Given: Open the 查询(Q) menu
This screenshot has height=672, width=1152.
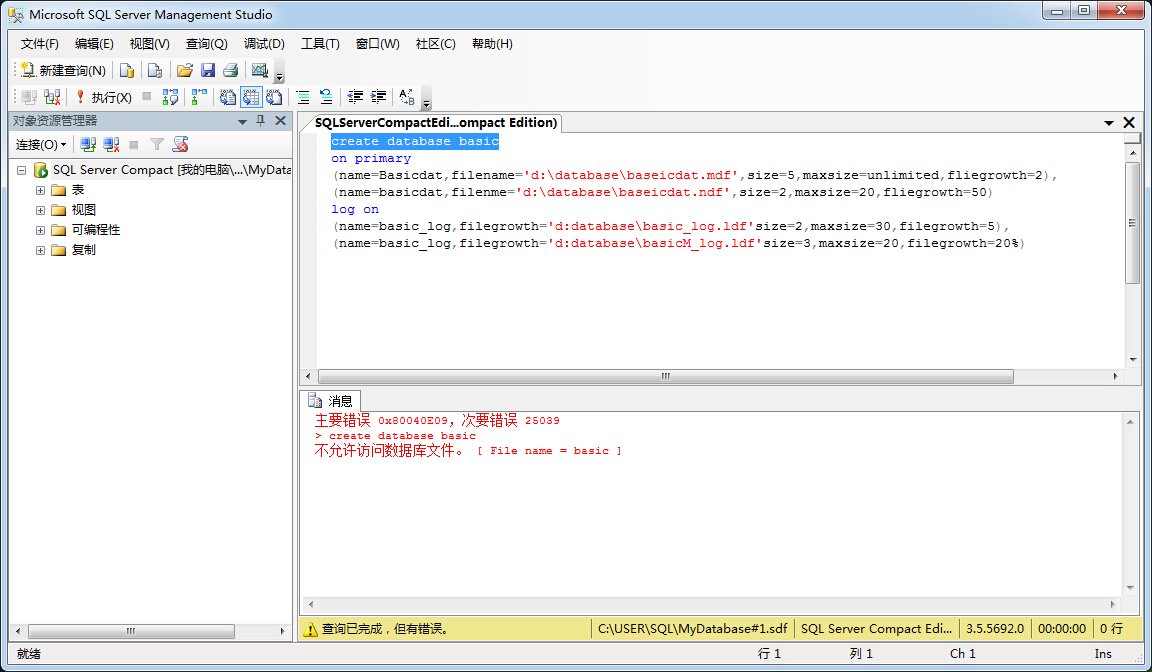Looking at the screenshot, I should tap(206, 43).
